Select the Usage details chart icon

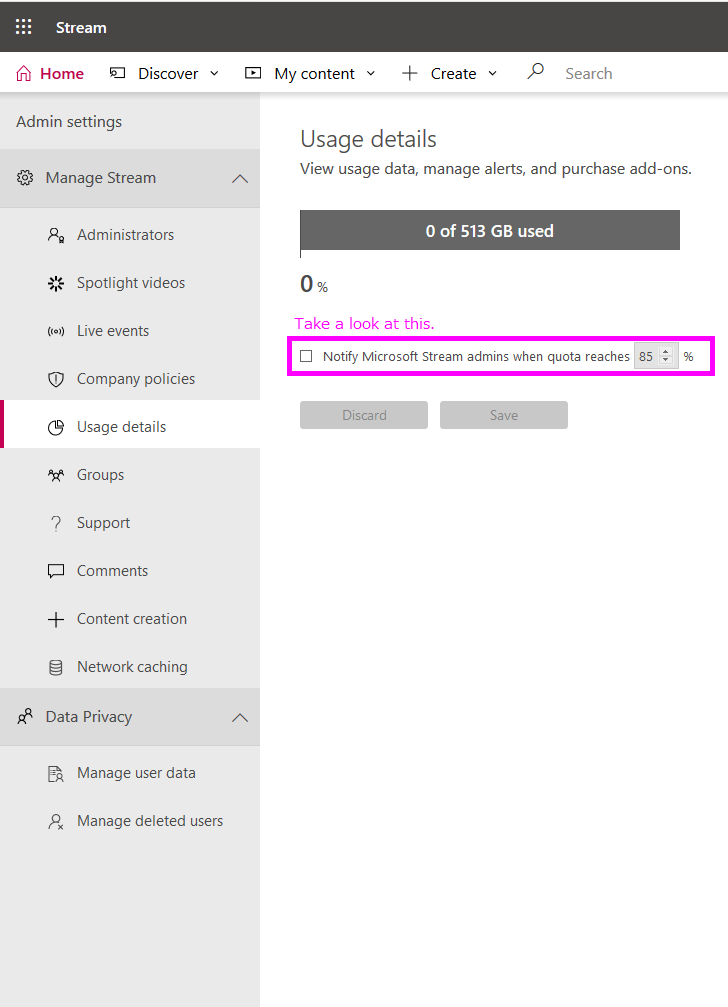click(56, 426)
